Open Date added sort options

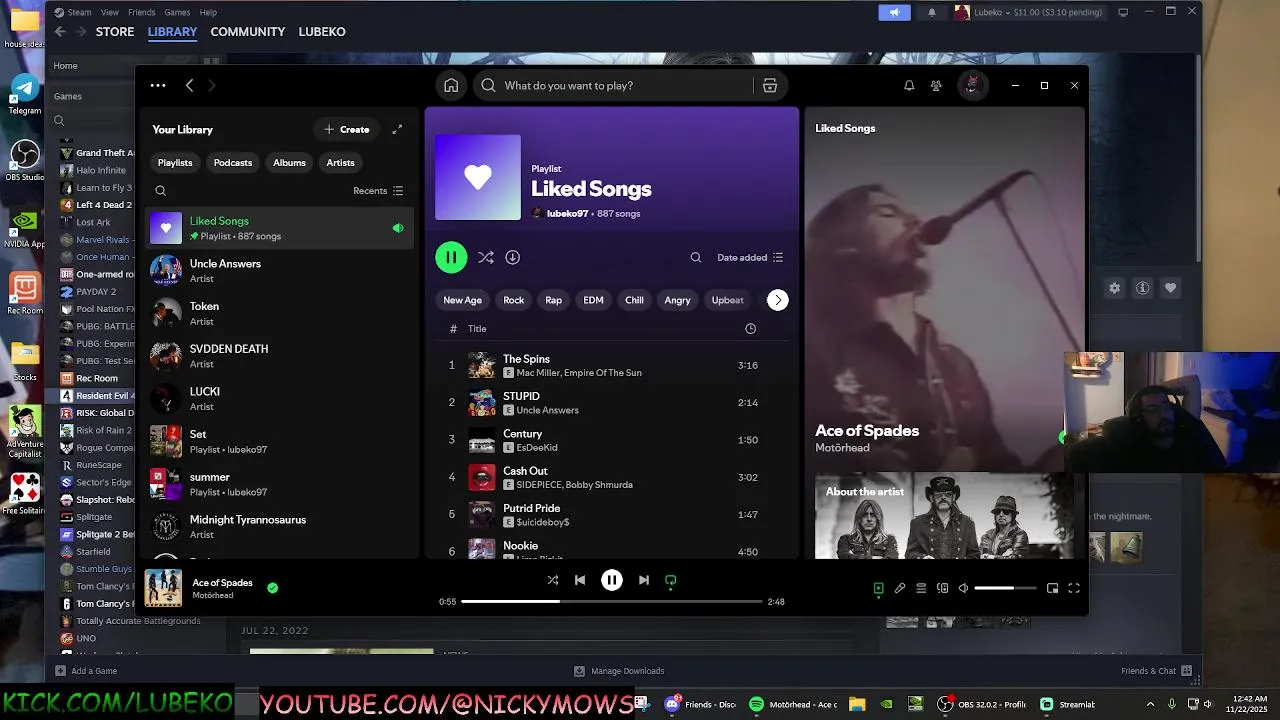click(750, 257)
